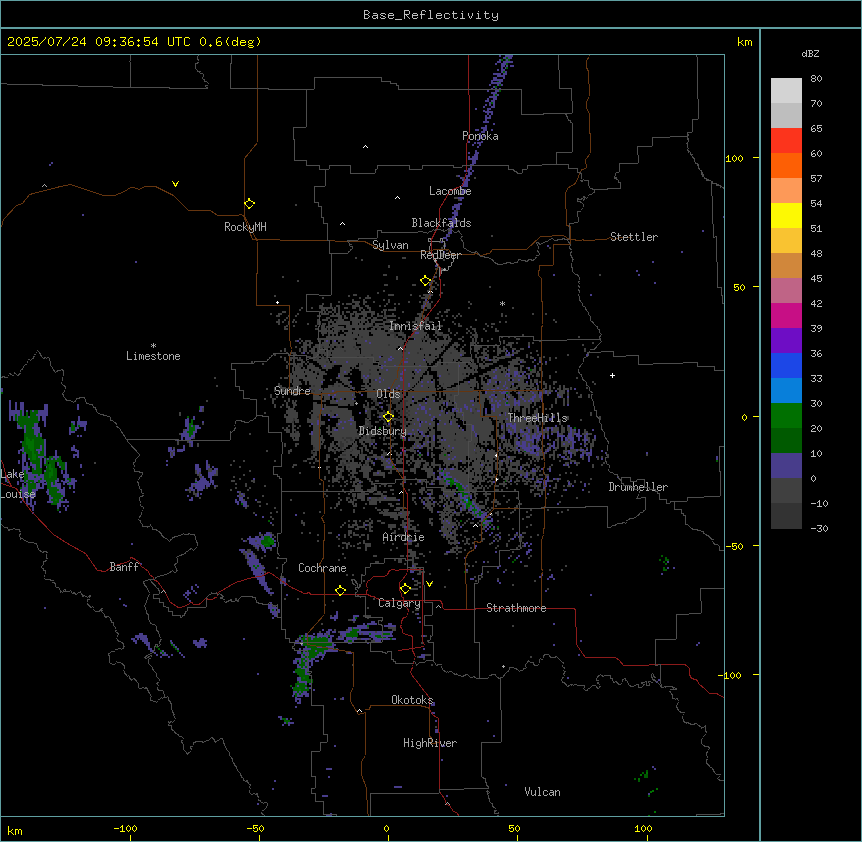
Task: Click the dBZ legend heading
Action: pos(810,53)
